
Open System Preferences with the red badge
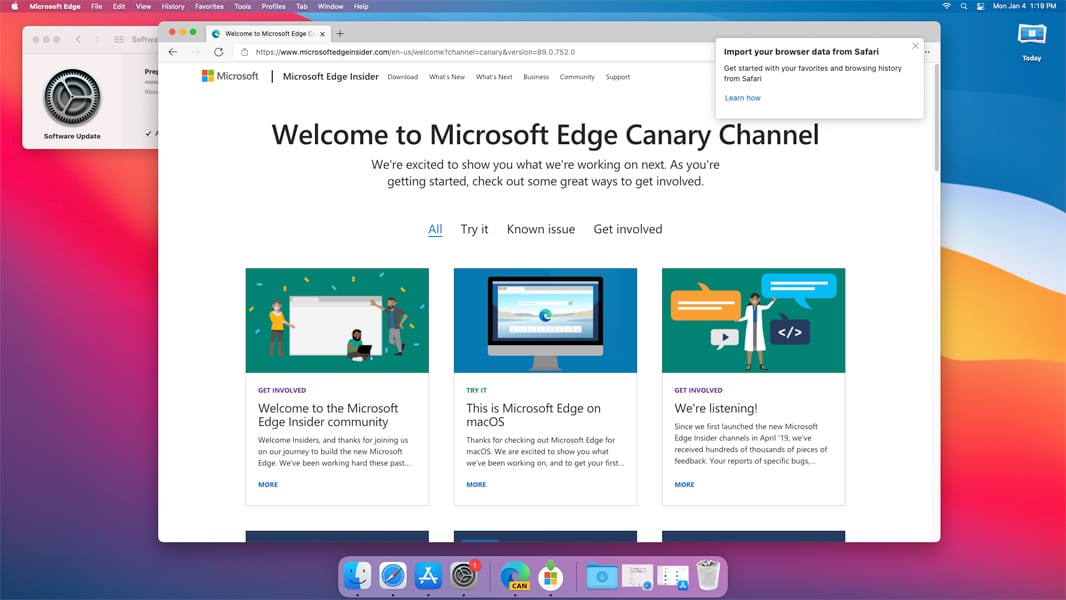click(464, 576)
